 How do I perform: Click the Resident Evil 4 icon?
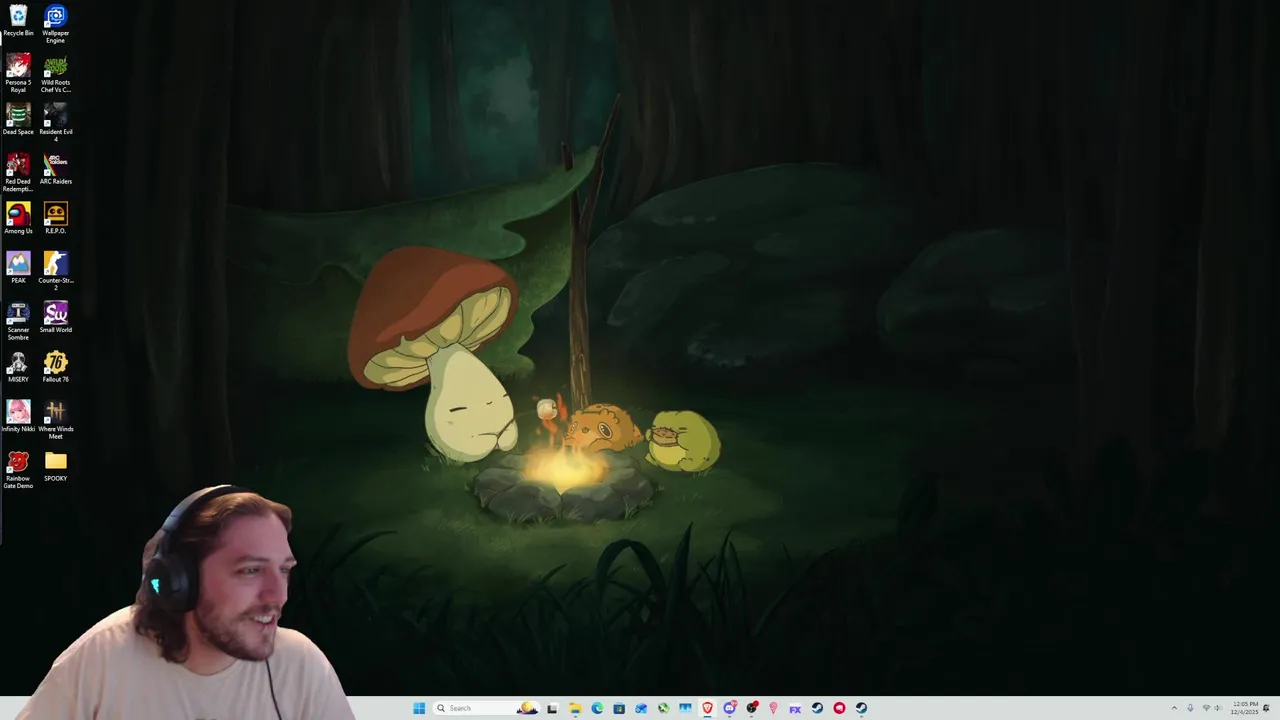tap(55, 122)
